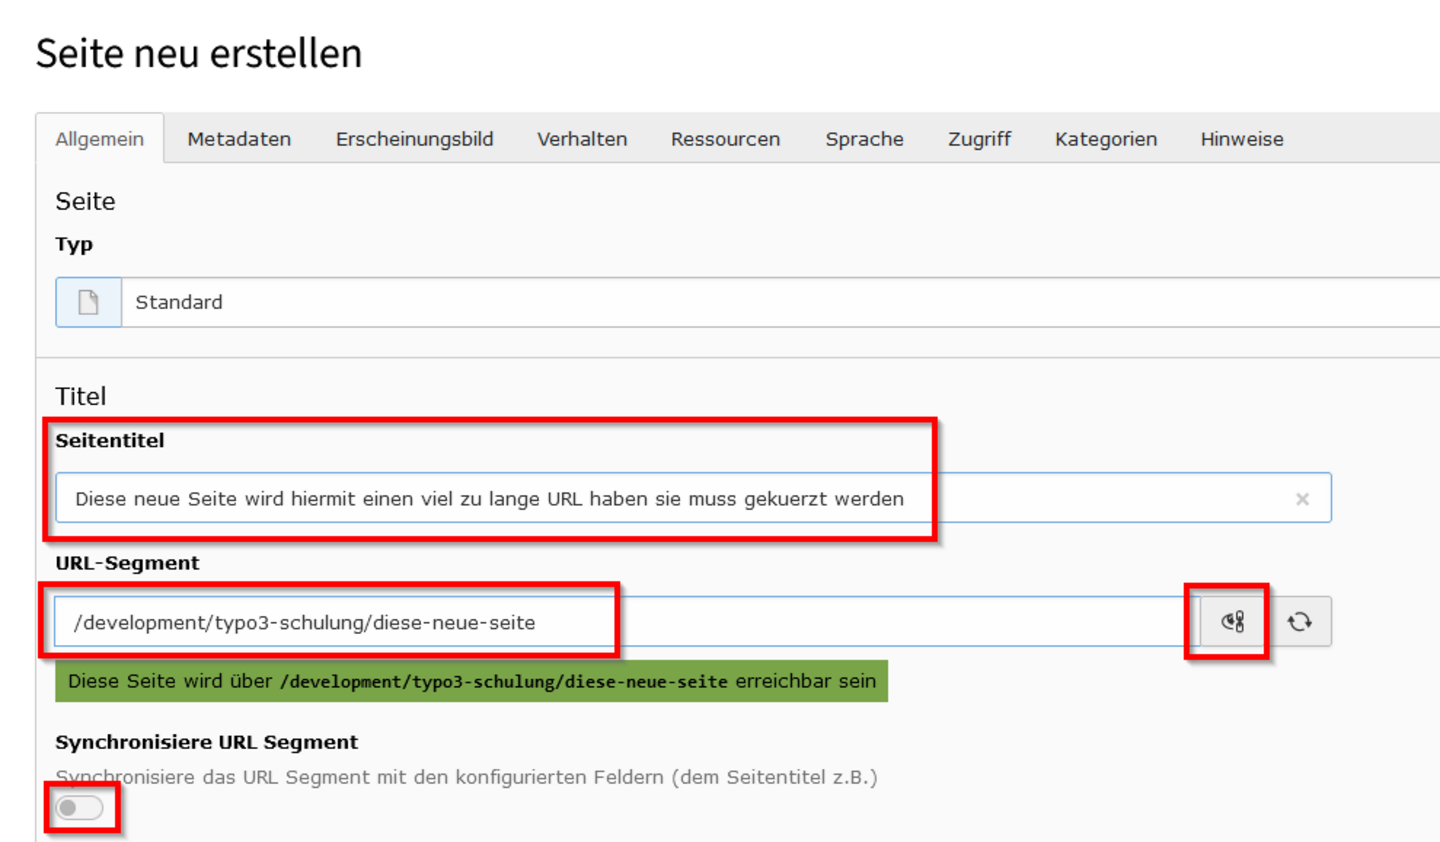
Task: Clear the Seitentitel field with X
Action: click(1302, 499)
